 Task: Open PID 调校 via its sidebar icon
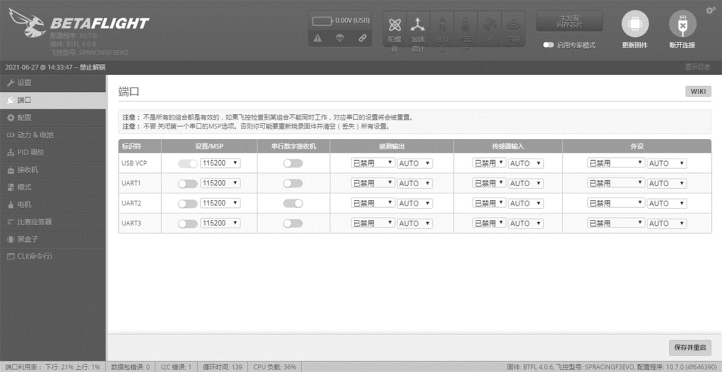[11, 153]
